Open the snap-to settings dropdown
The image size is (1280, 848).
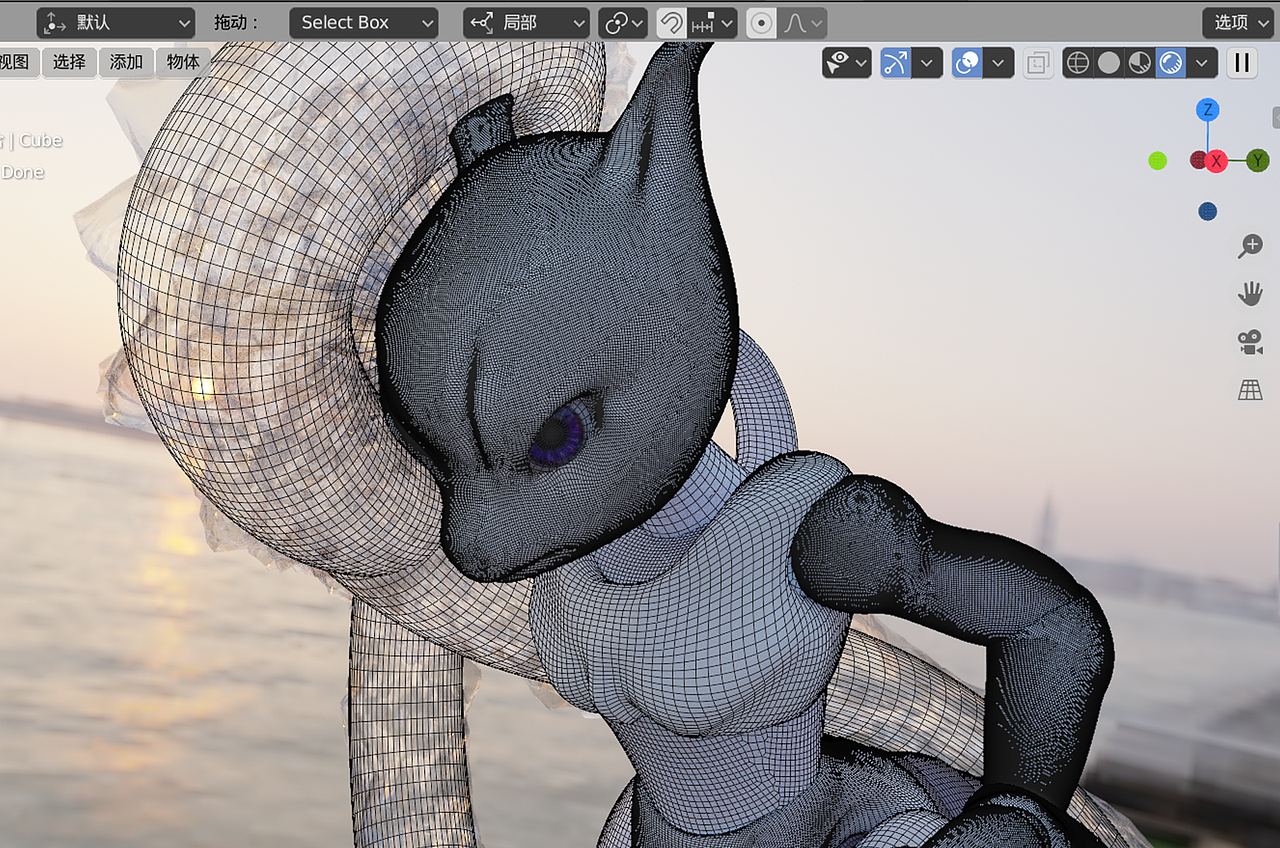[712, 22]
